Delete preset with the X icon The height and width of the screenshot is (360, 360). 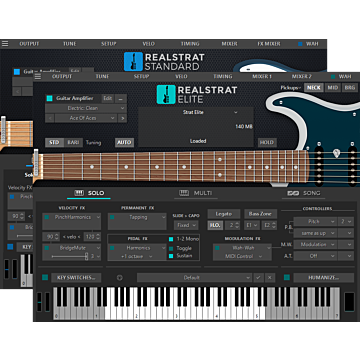point(270,277)
